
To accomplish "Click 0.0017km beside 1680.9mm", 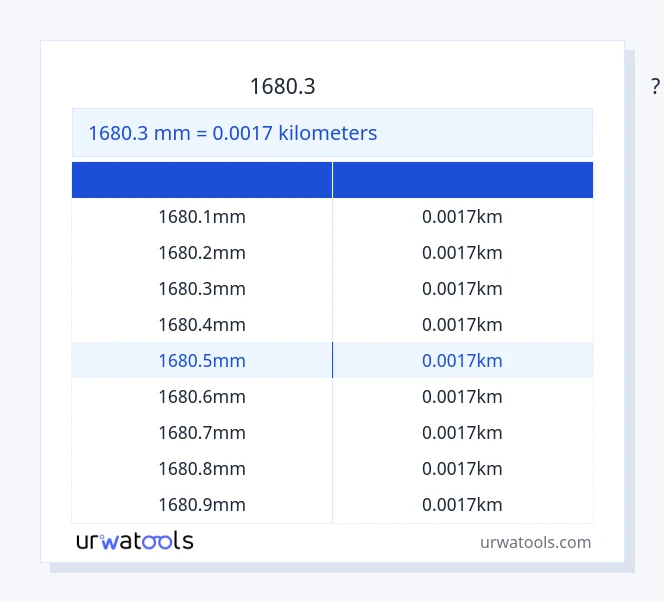I will [462, 505].
